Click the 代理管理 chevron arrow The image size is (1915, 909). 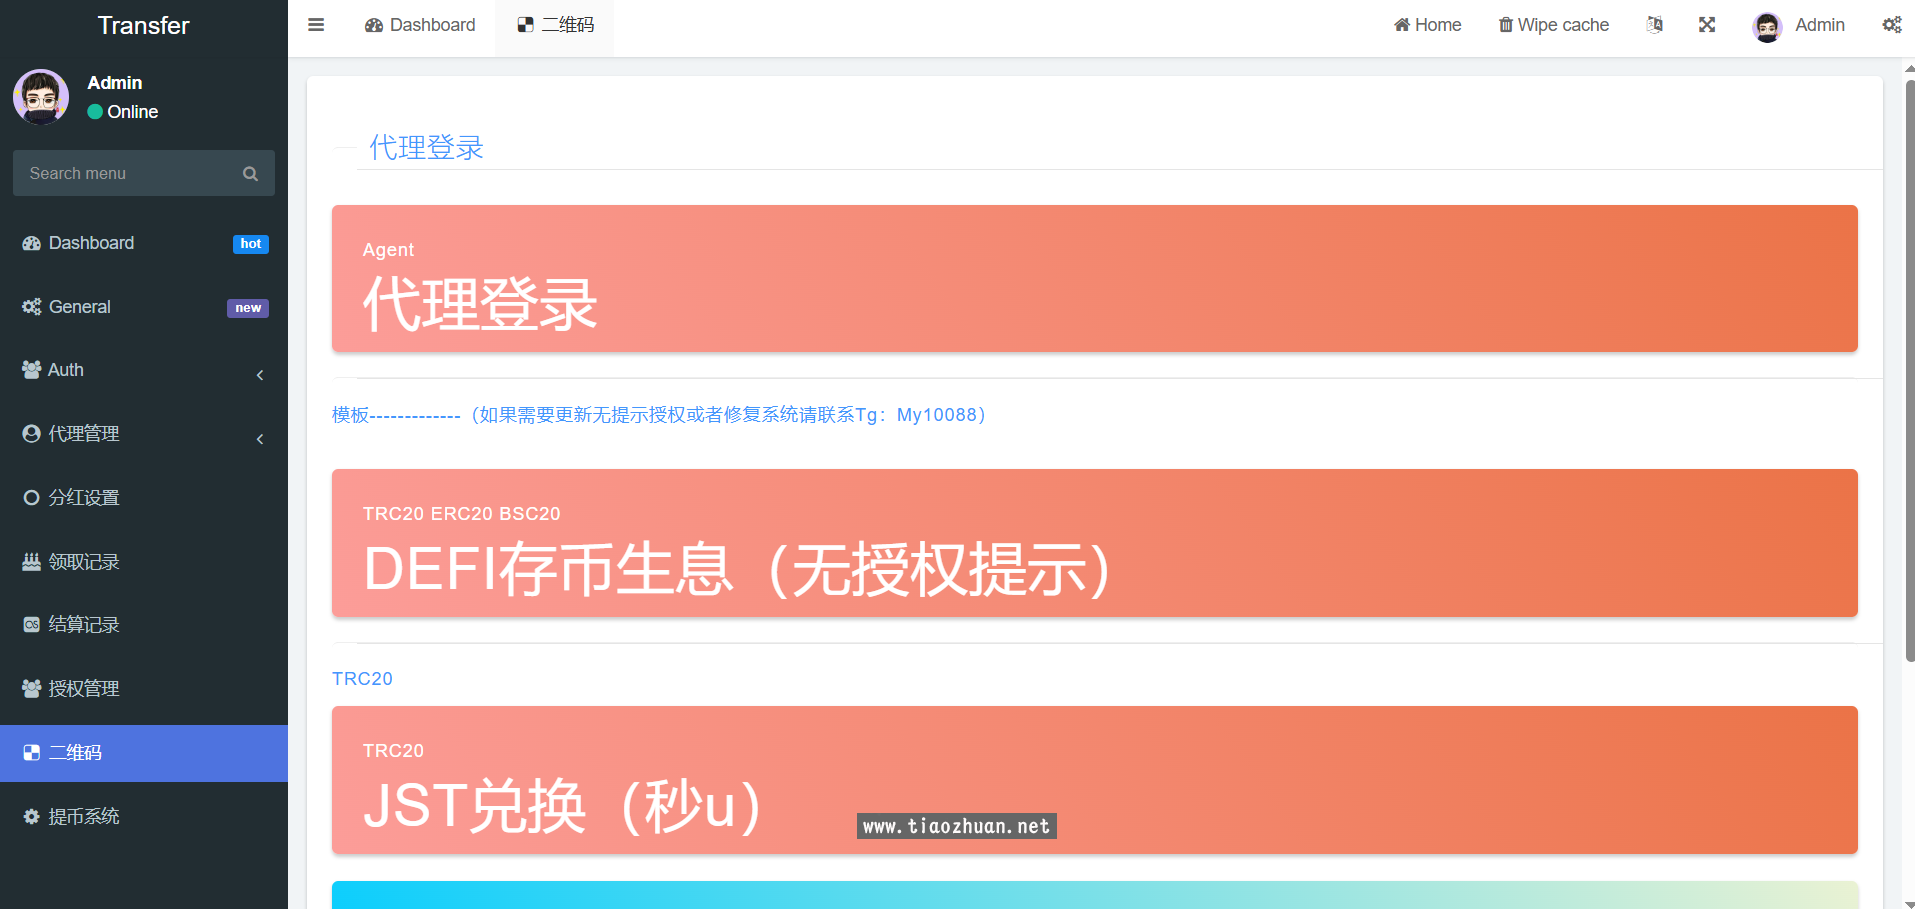[260, 439]
